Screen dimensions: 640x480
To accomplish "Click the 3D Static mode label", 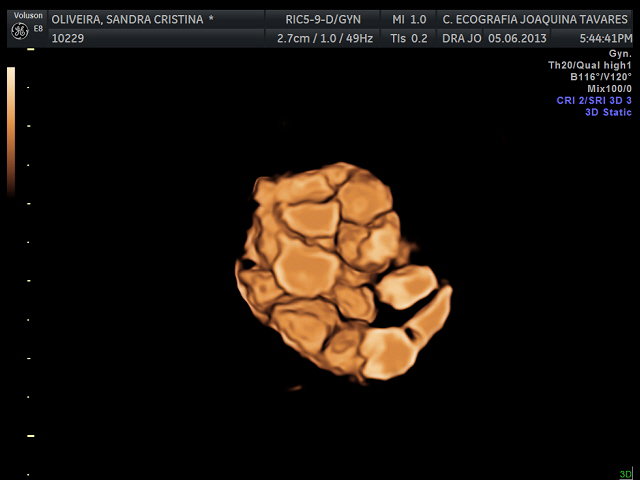I will (x=608, y=113).
